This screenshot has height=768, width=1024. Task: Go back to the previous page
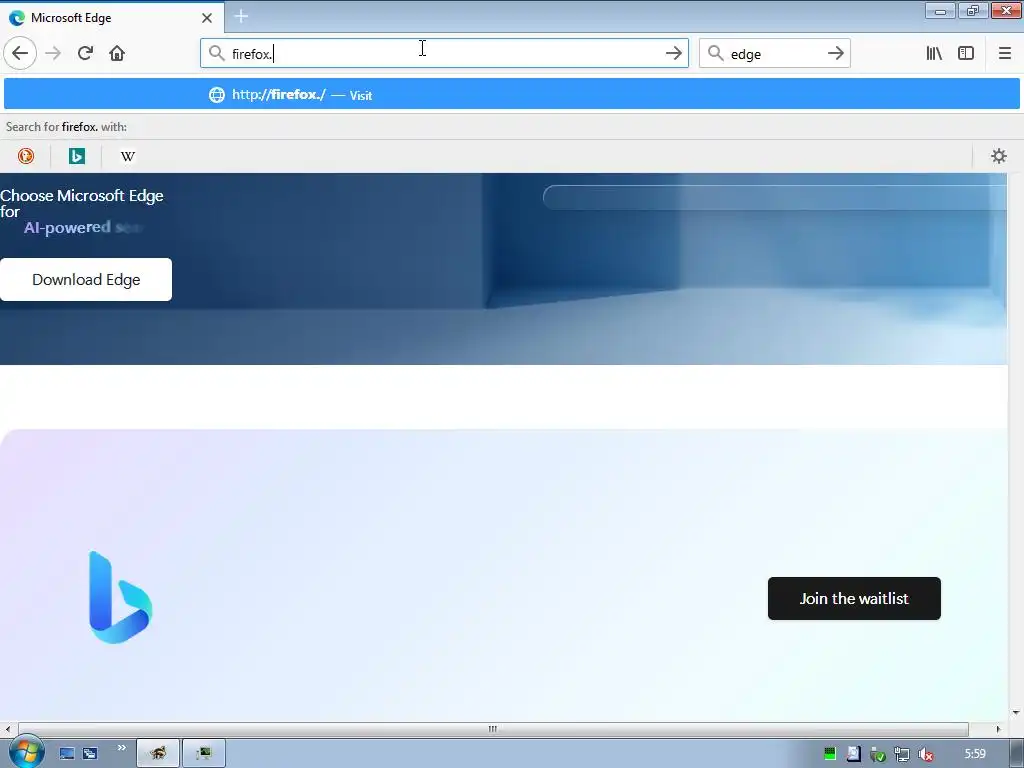[20, 54]
